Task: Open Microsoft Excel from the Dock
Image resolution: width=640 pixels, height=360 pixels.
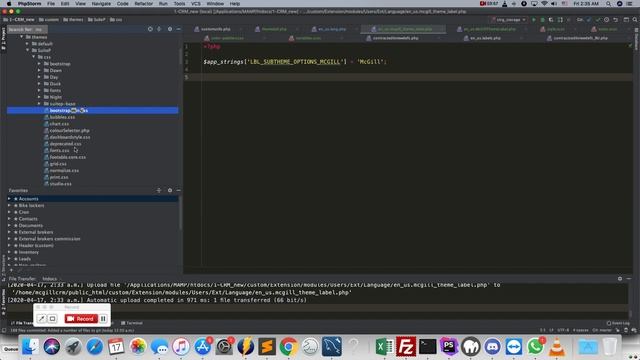Action: pos(384,347)
